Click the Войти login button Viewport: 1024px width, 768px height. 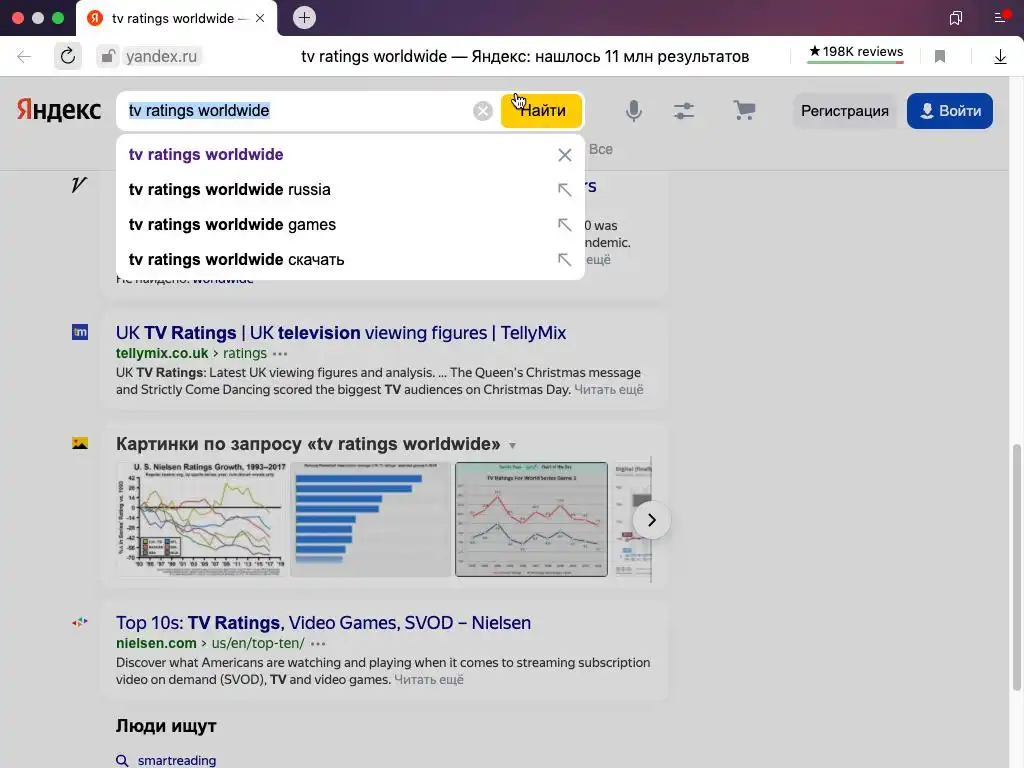950,111
